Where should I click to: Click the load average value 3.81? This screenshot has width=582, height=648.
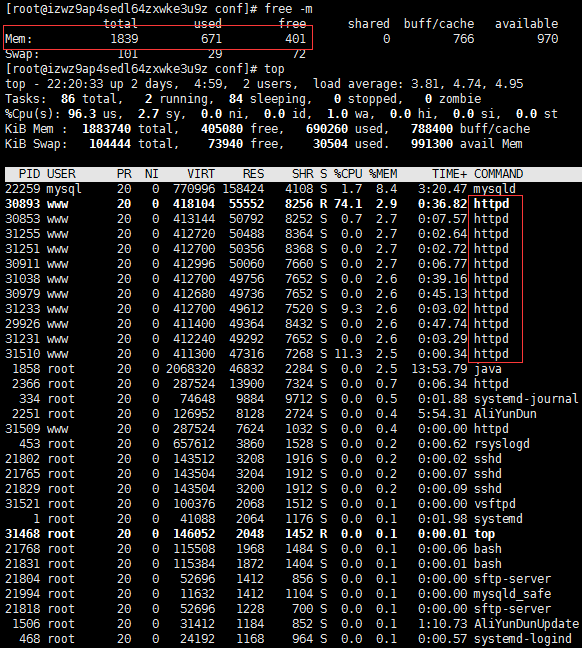[x=426, y=84]
